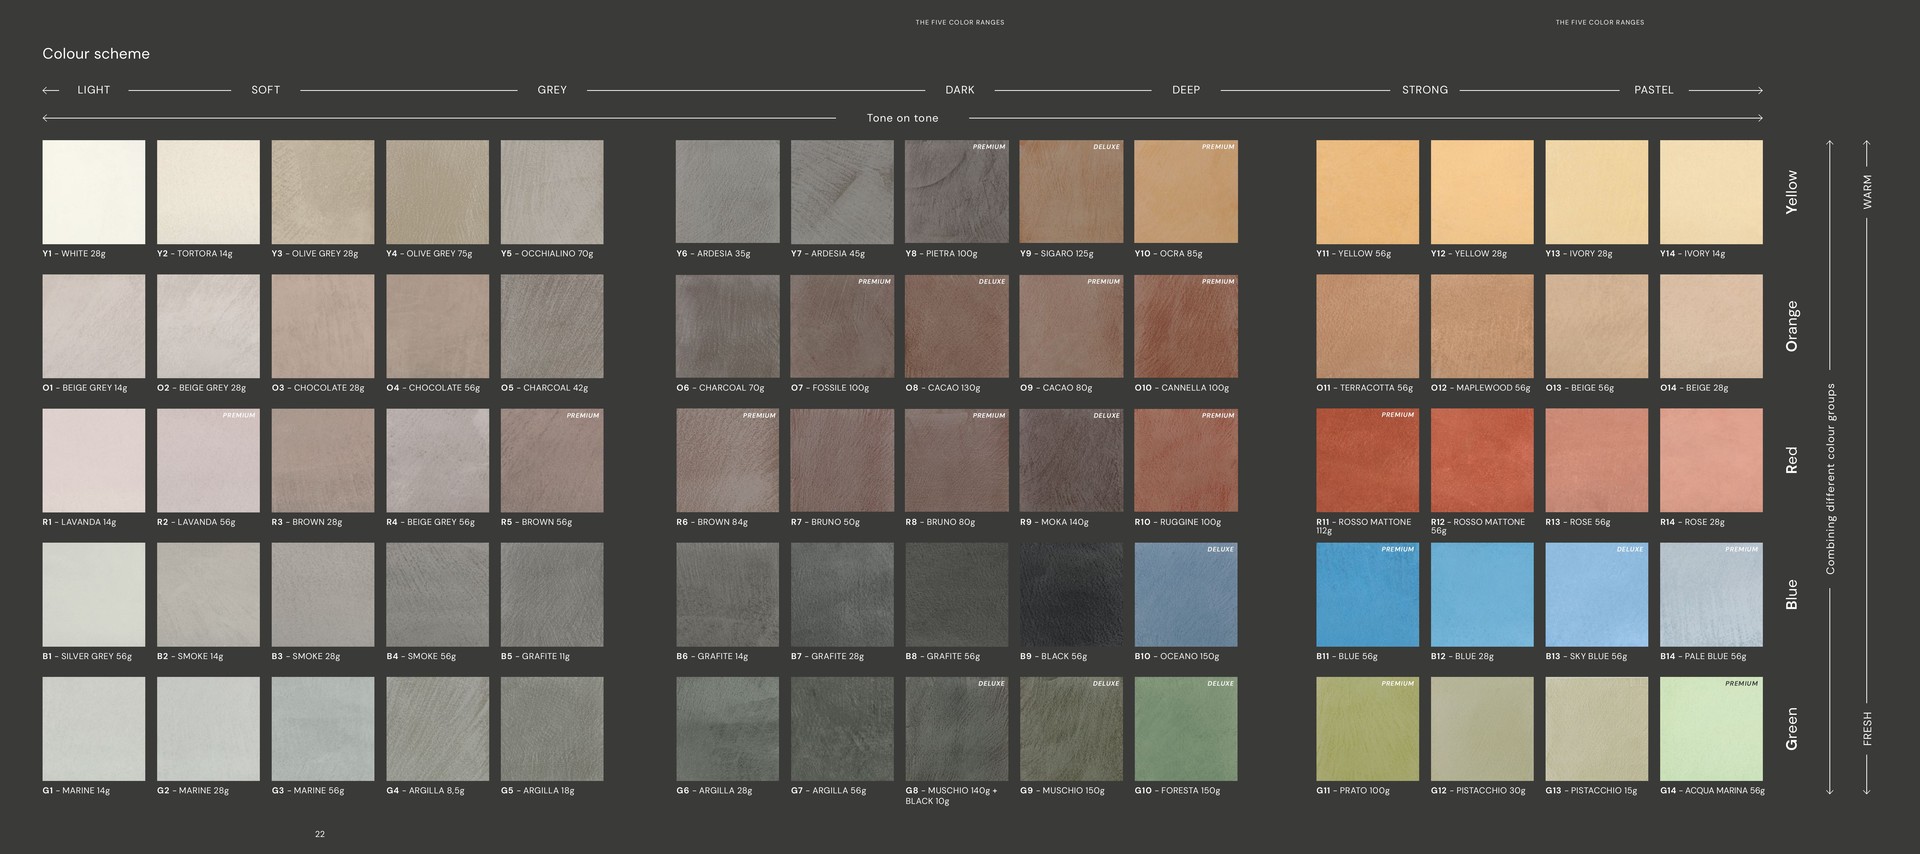This screenshot has width=1920, height=854.
Task: Select the R1 Lavanda 14g swatch
Action: click(93, 460)
